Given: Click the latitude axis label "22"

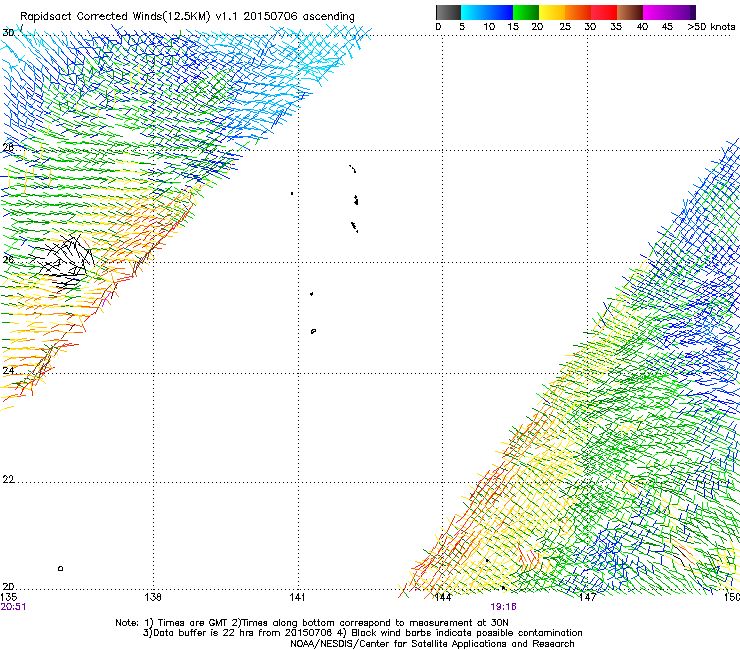Looking at the screenshot, I should tap(8, 480).
